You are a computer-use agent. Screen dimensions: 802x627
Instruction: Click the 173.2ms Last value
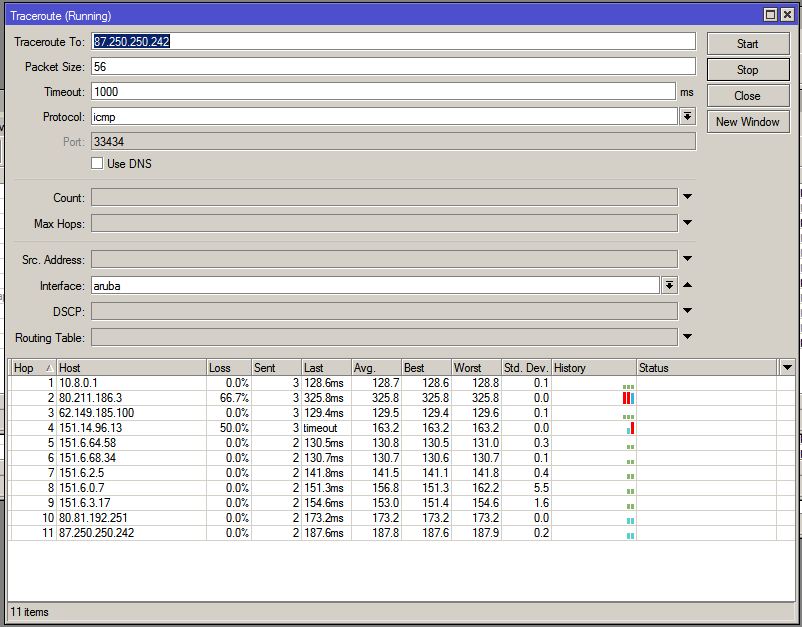(x=324, y=518)
